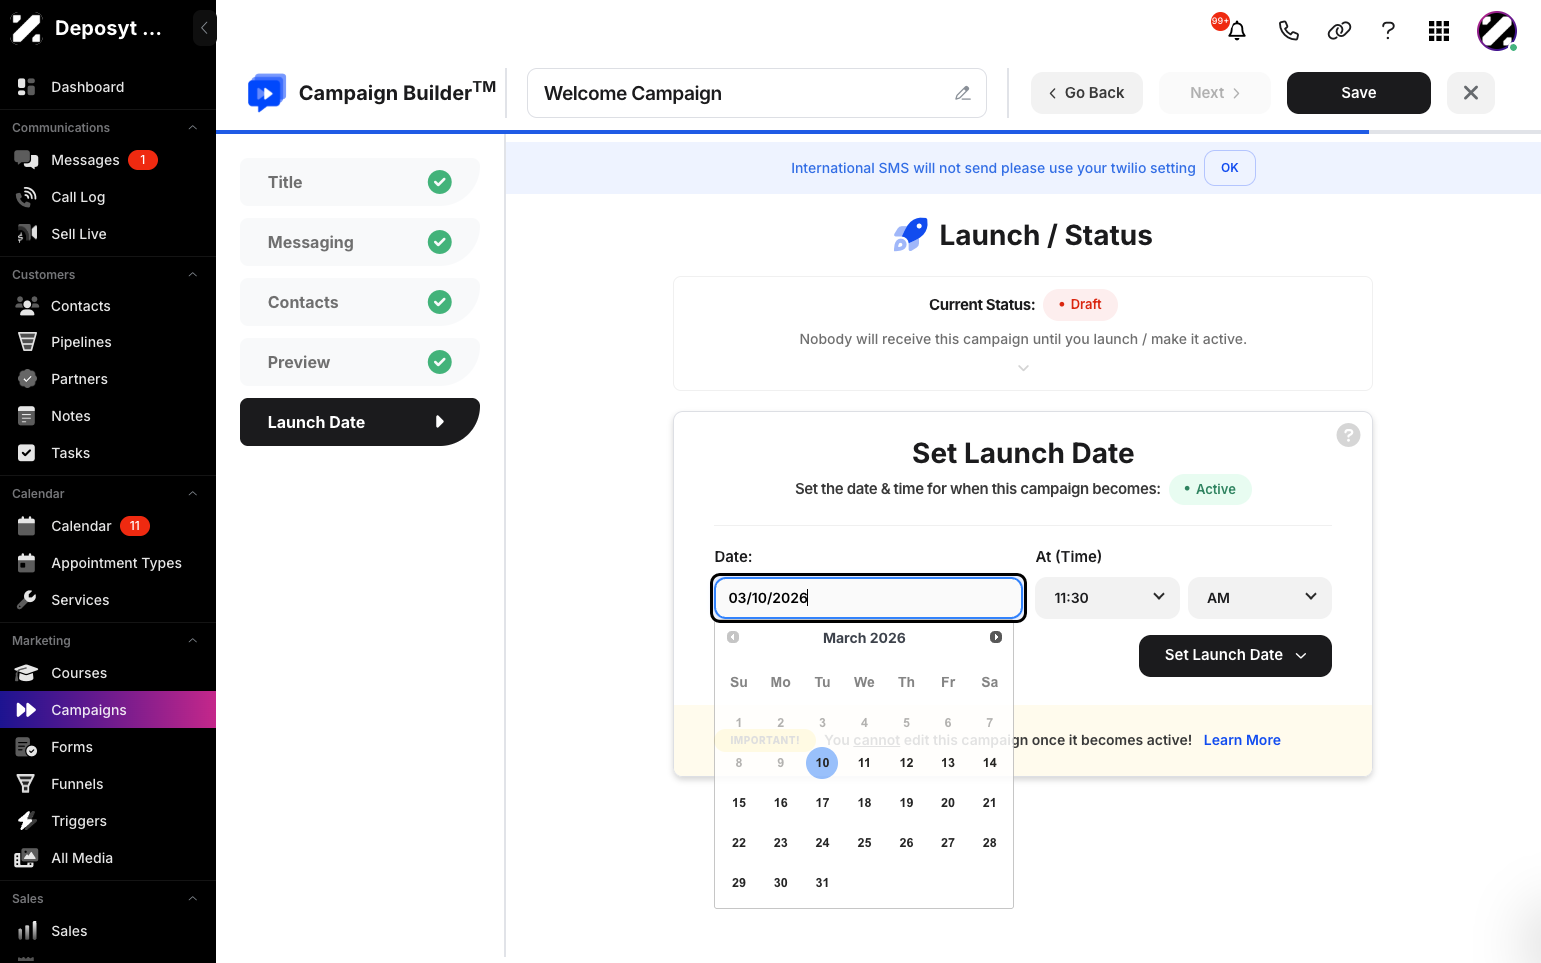Click the date input field
The width and height of the screenshot is (1541, 963).
[868, 598]
